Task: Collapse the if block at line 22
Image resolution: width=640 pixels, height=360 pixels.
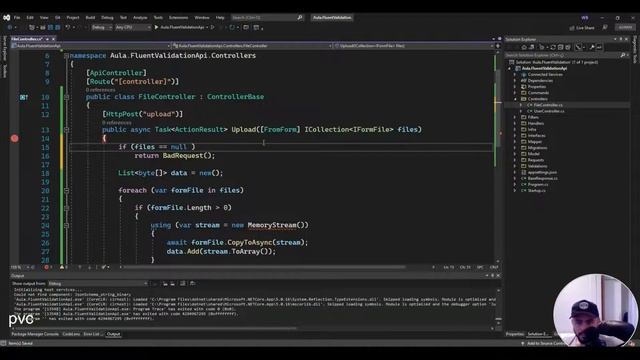Action: click(x=66, y=208)
